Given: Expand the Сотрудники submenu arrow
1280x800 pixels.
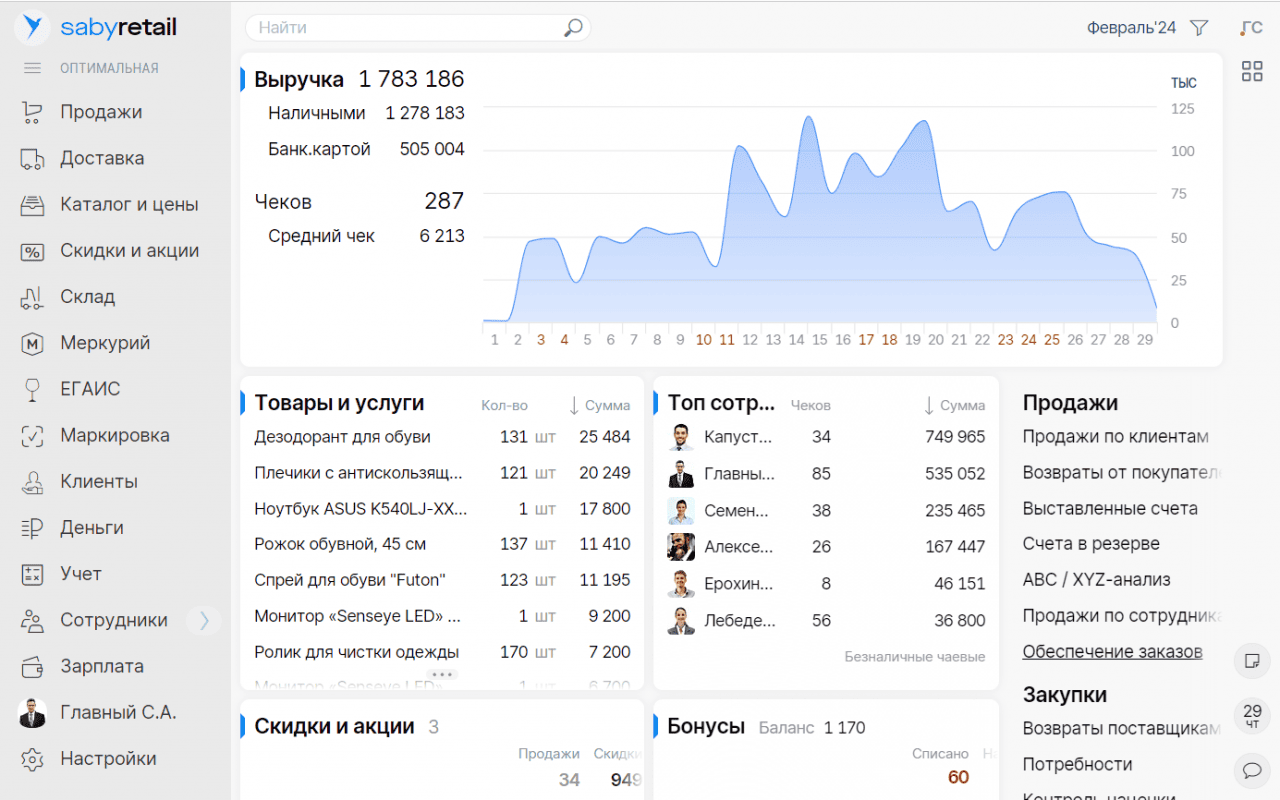Looking at the screenshot, I should pos(204,620).
